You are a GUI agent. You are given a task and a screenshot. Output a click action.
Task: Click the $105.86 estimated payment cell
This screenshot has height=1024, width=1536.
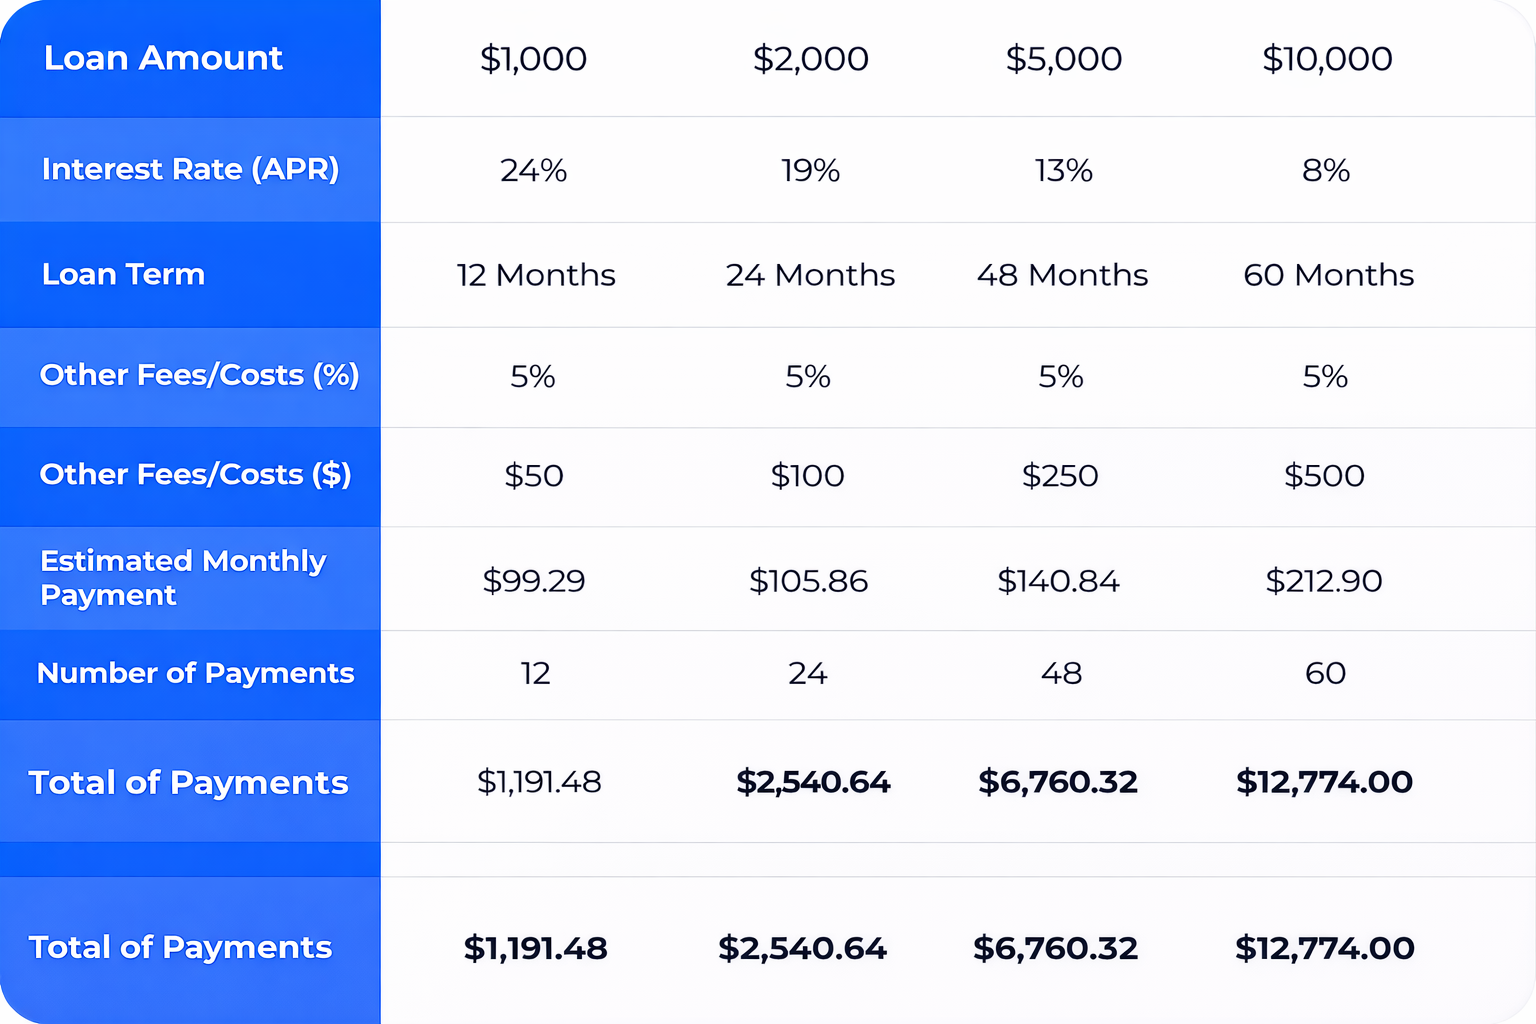click(x=808, y=581)
